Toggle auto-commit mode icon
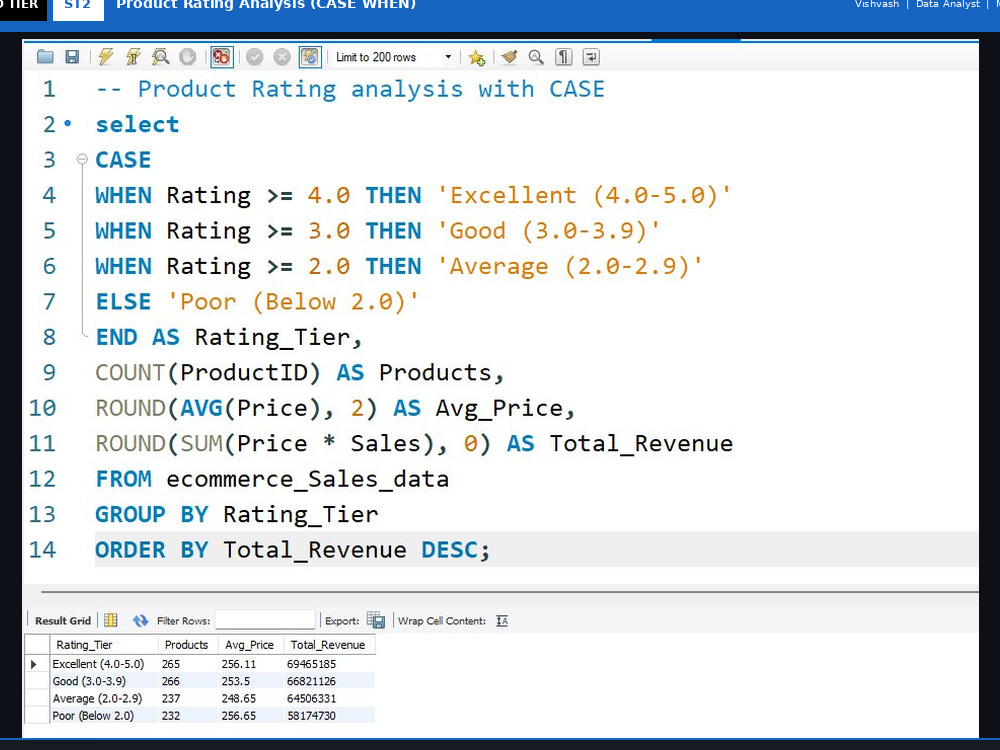1000x750 pixels. coord(310,57)
